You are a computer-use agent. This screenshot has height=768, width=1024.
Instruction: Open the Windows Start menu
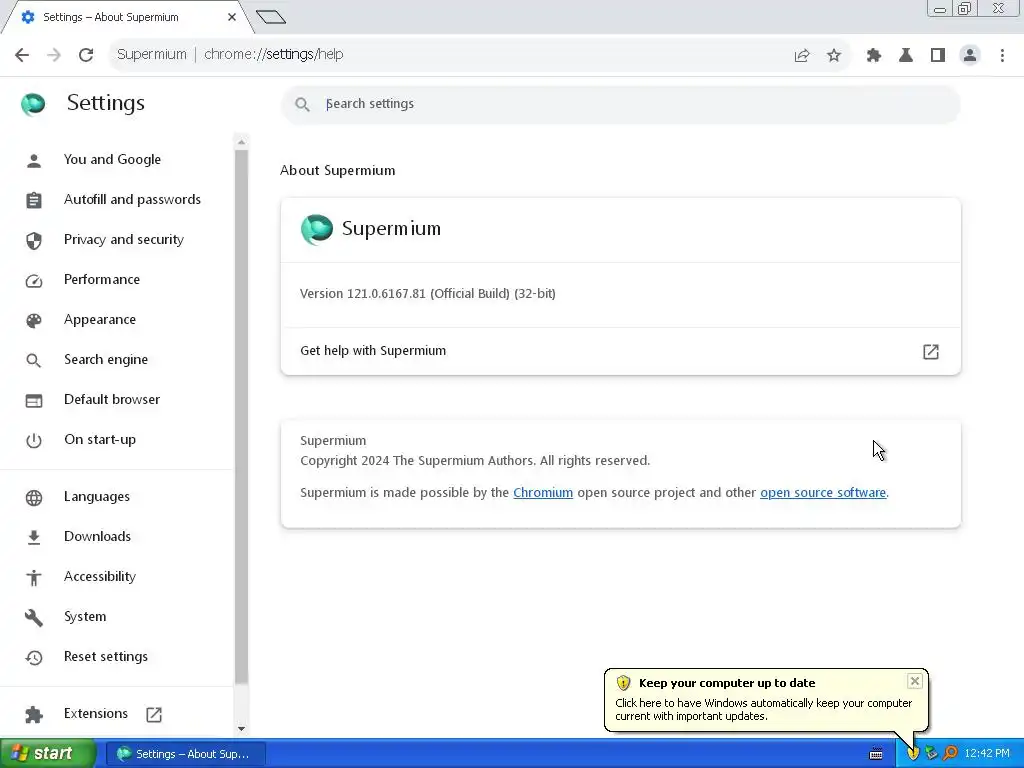click(x=47, y=754)
